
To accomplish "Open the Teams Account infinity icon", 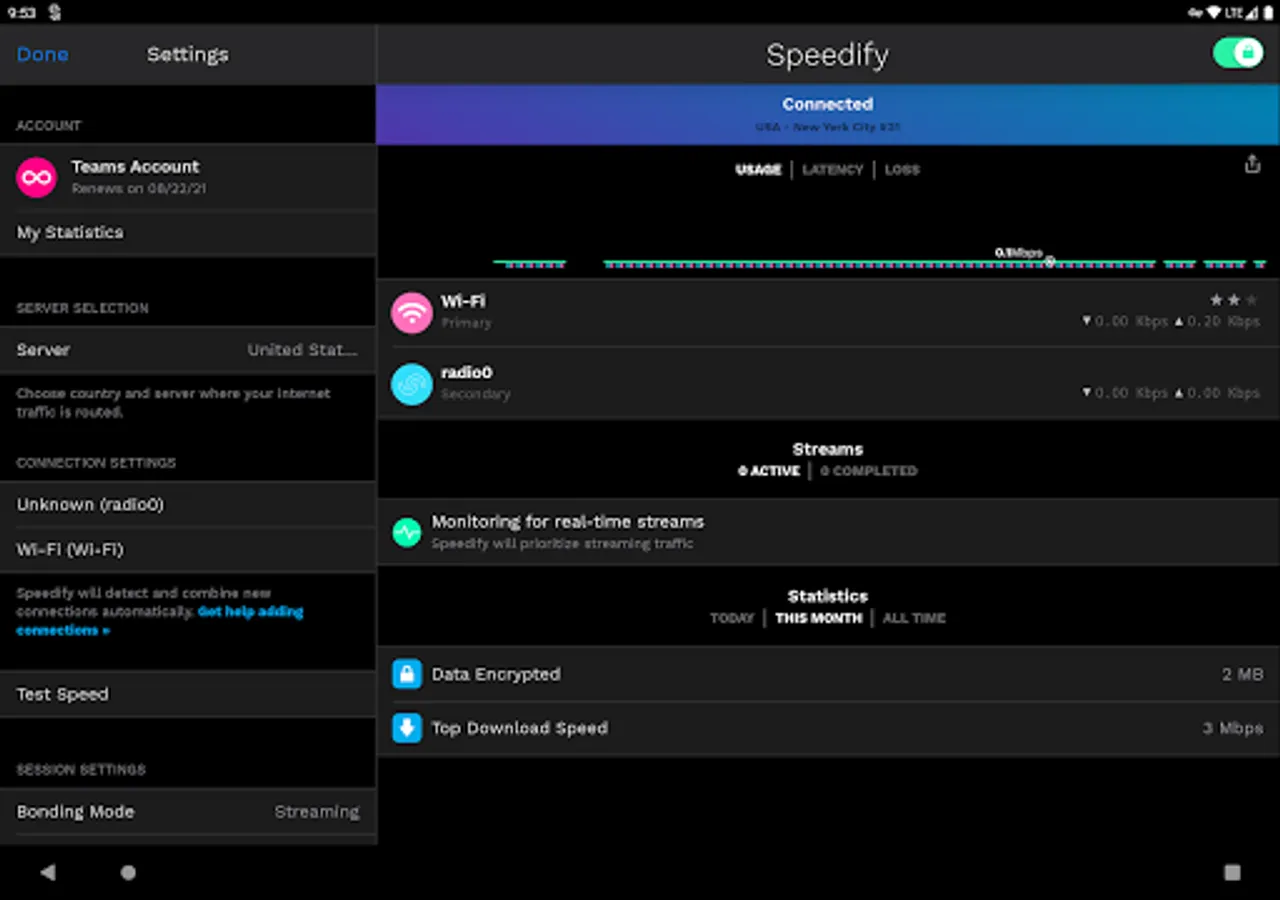I will tap(36, 176).
